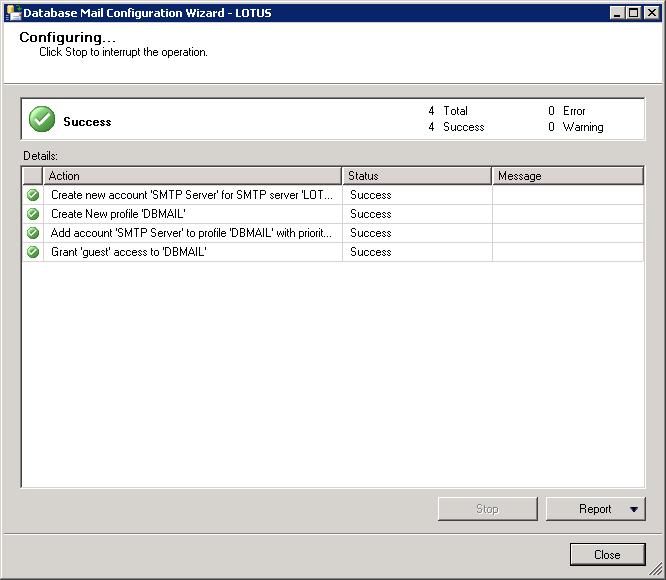Open the Report dropdown arrow
This screenshot has width=666, height=580.
tap(634, 509)
